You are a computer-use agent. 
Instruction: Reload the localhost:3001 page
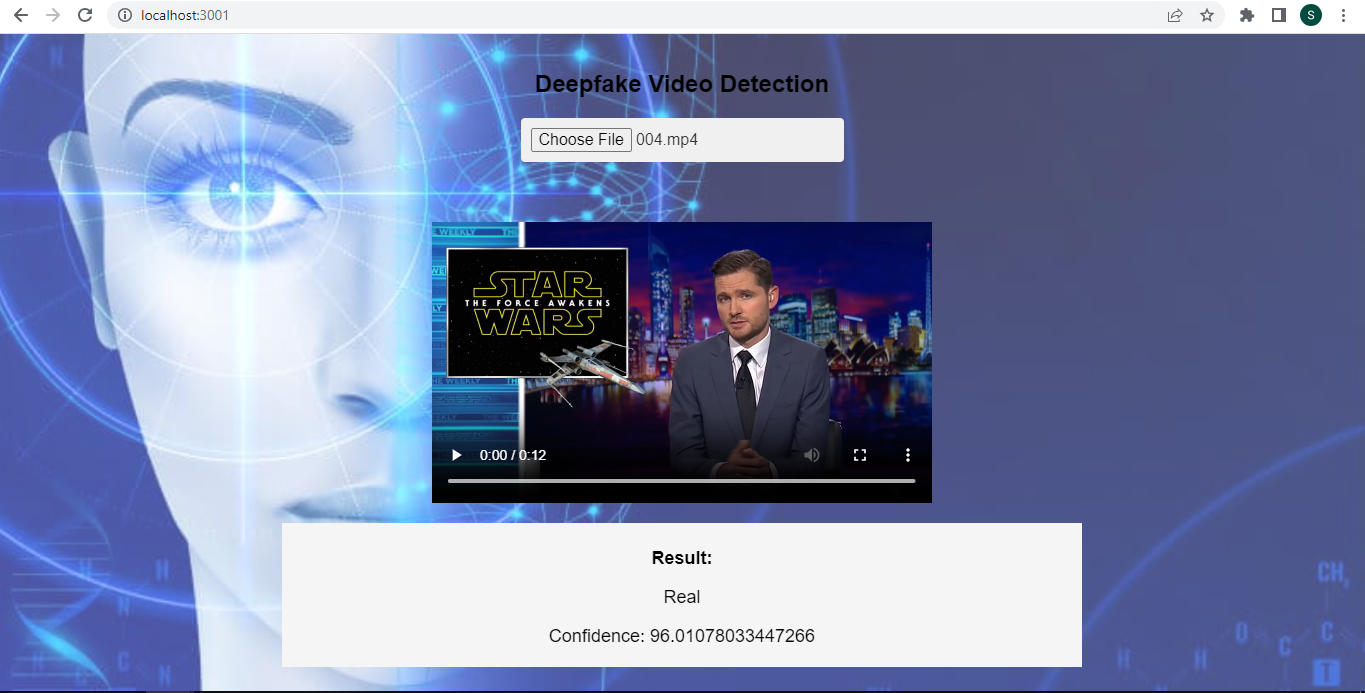pos(84,15)
